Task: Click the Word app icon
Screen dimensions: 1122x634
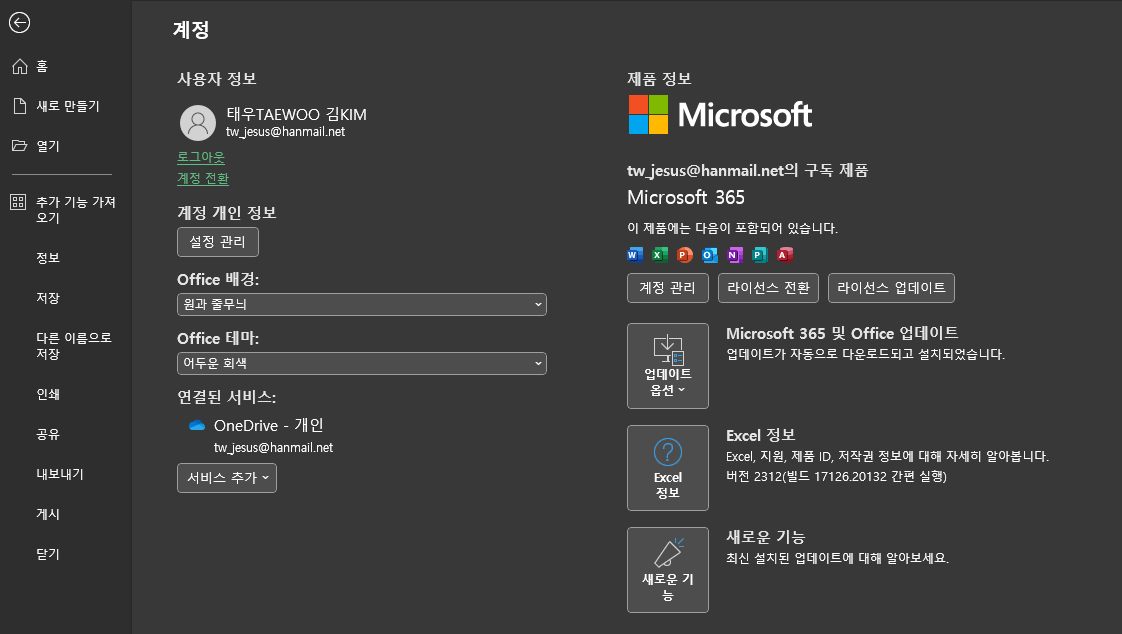Action: pos(635,255)
